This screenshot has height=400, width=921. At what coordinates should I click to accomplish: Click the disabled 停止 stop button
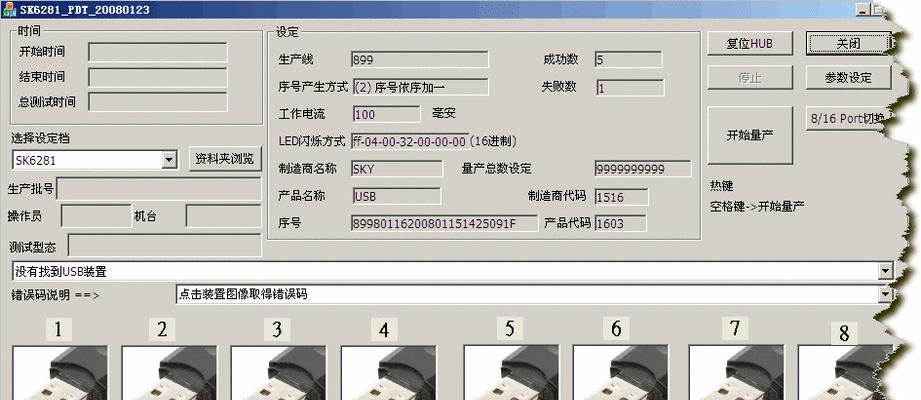point(749,78)
